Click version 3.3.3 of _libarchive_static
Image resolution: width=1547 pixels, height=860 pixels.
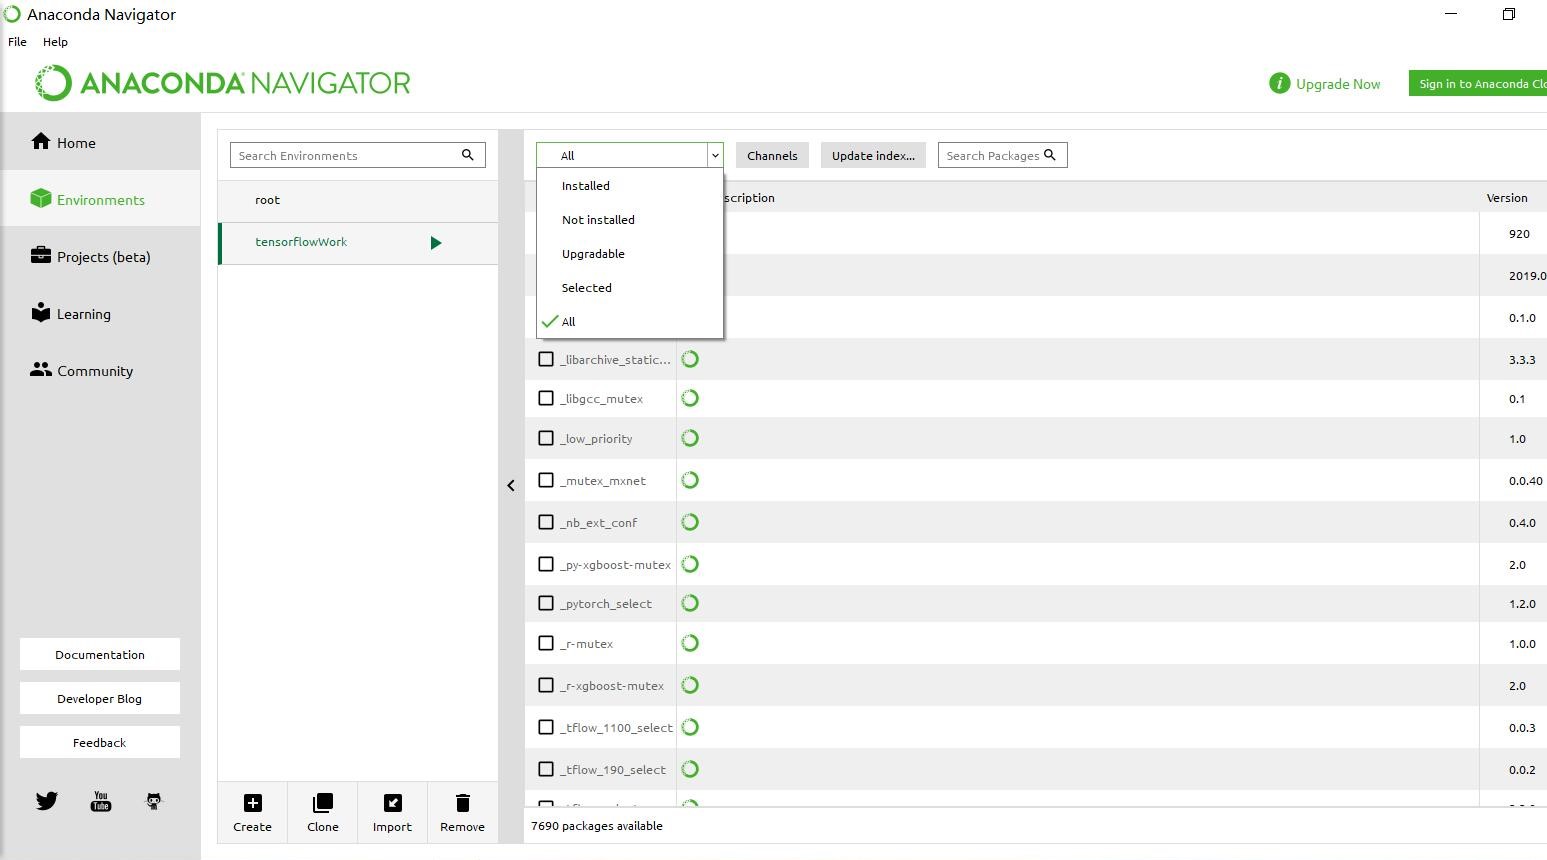pos(1522,359)
